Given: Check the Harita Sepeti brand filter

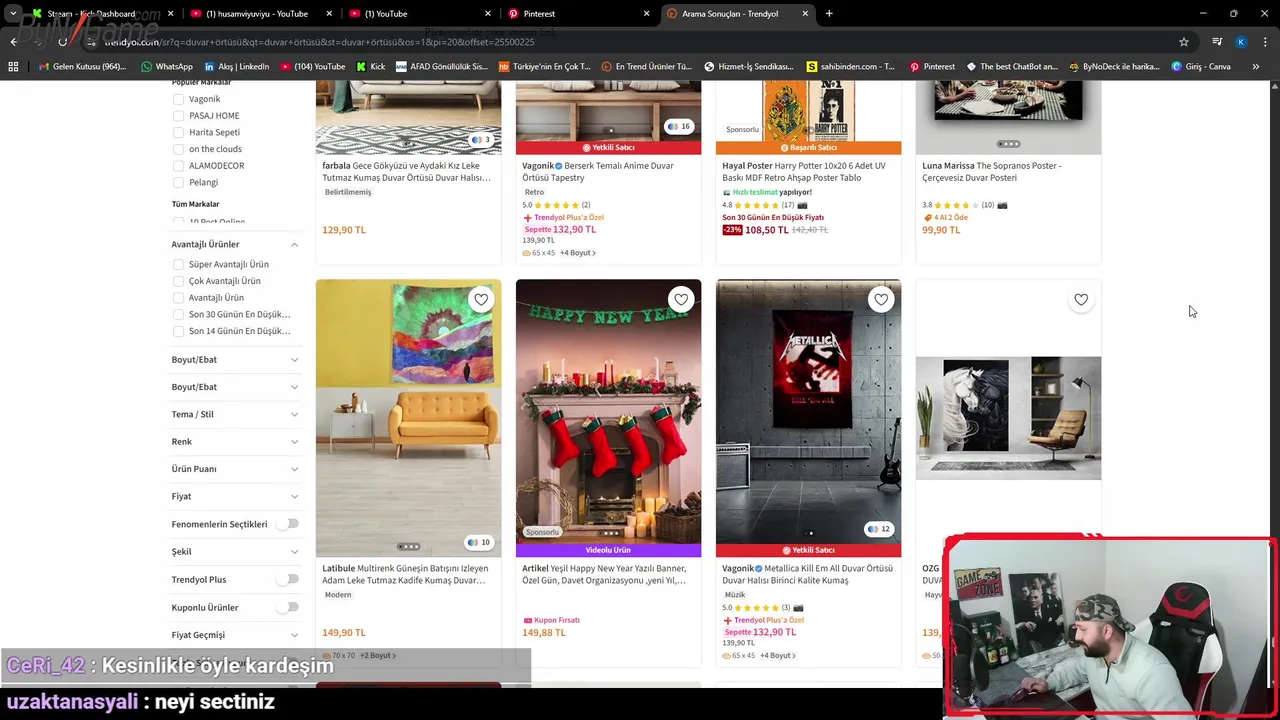Looking at the screenshot, I should [178, 132].
